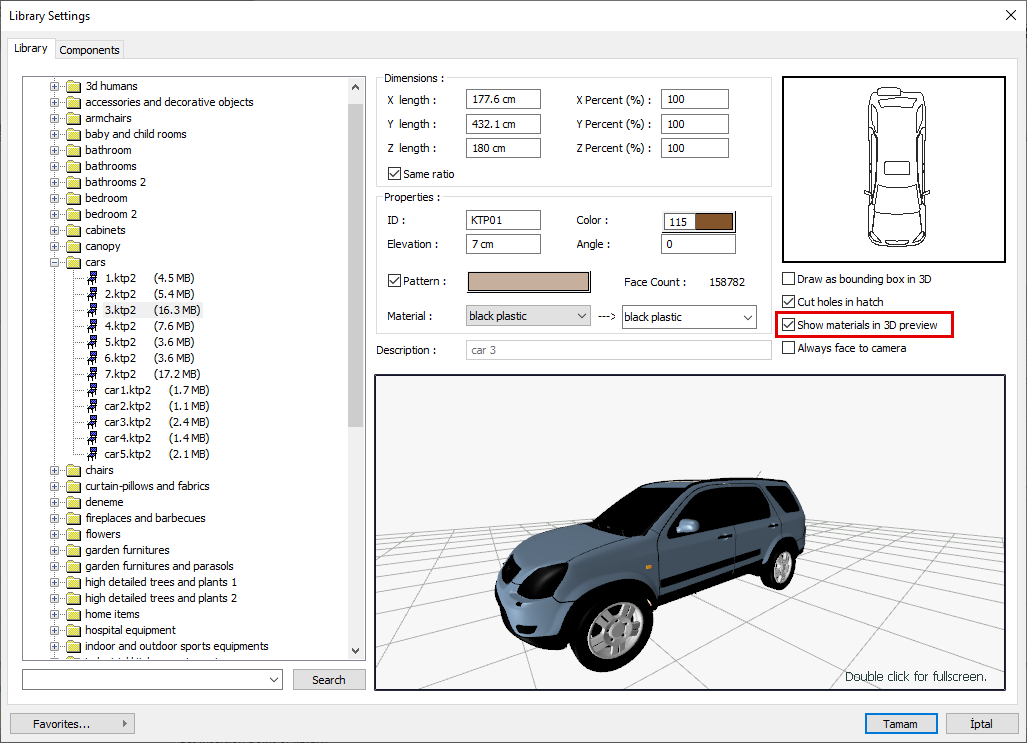Viewport: 1027px width, 743px height.
Task: Click the 3d humans folder icon
Action: click(x=74, y=86)
